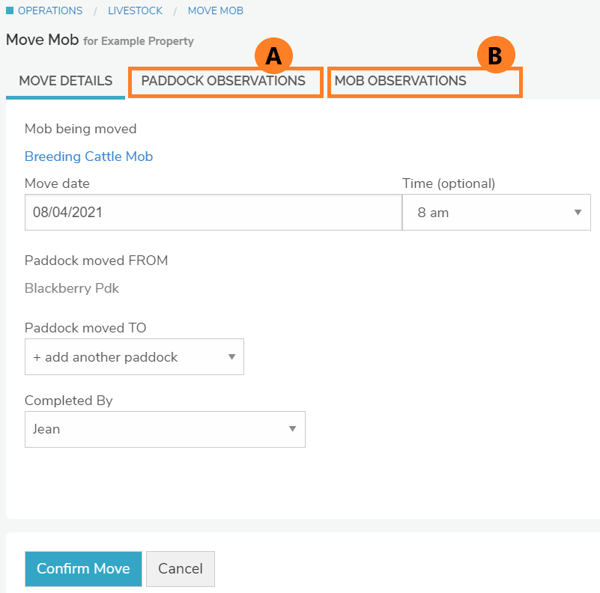Expand the '+ add another paddock' dropdown
This screenshot has width=600, height=593.
click(x=133, y=357)
